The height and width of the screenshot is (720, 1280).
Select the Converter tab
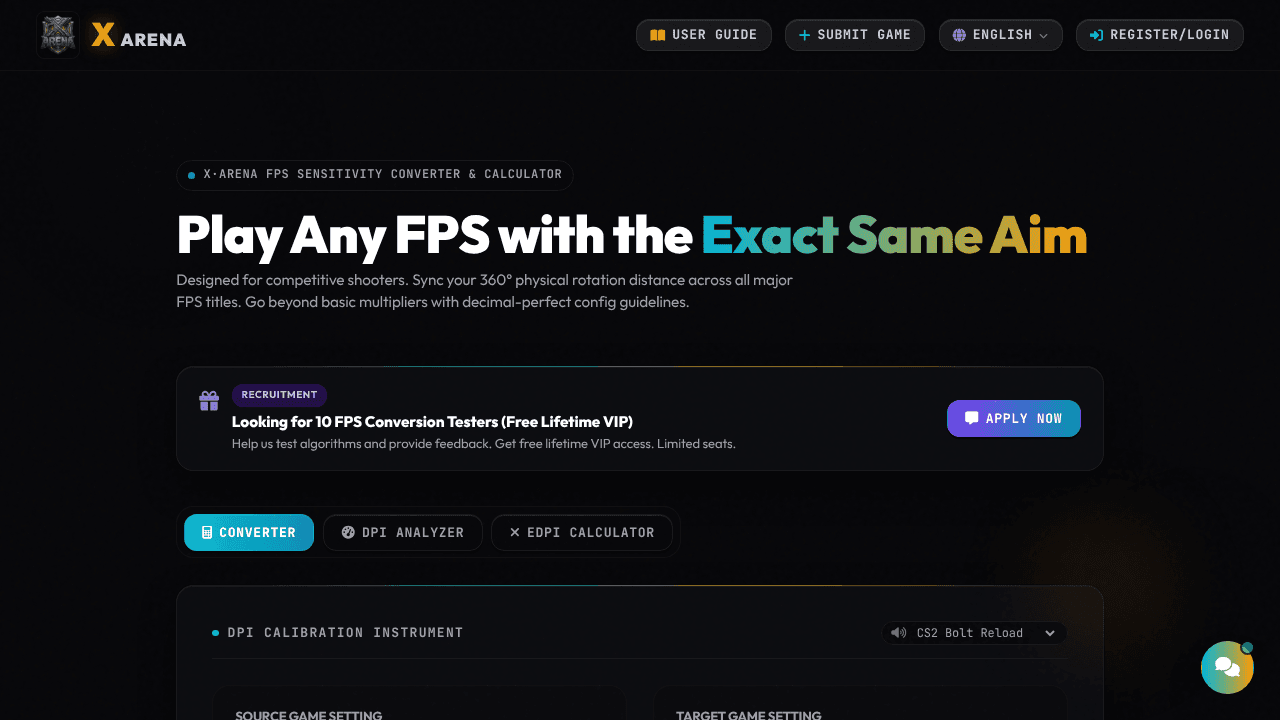pos(249,533)
